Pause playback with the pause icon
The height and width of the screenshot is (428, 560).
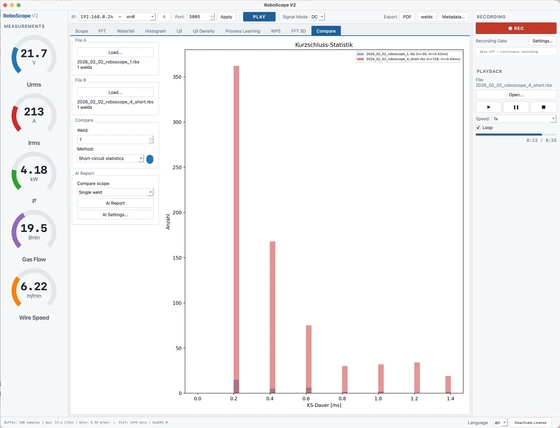click(x=516, y=107)
